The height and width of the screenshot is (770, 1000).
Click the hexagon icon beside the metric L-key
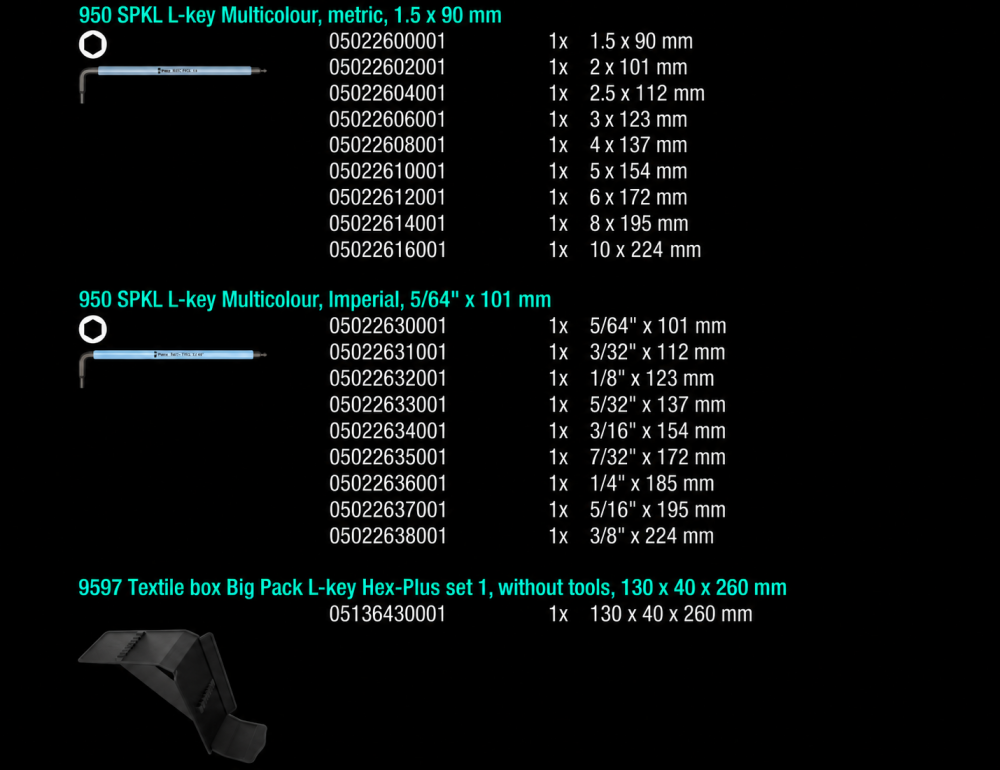(x=93, y=45)
